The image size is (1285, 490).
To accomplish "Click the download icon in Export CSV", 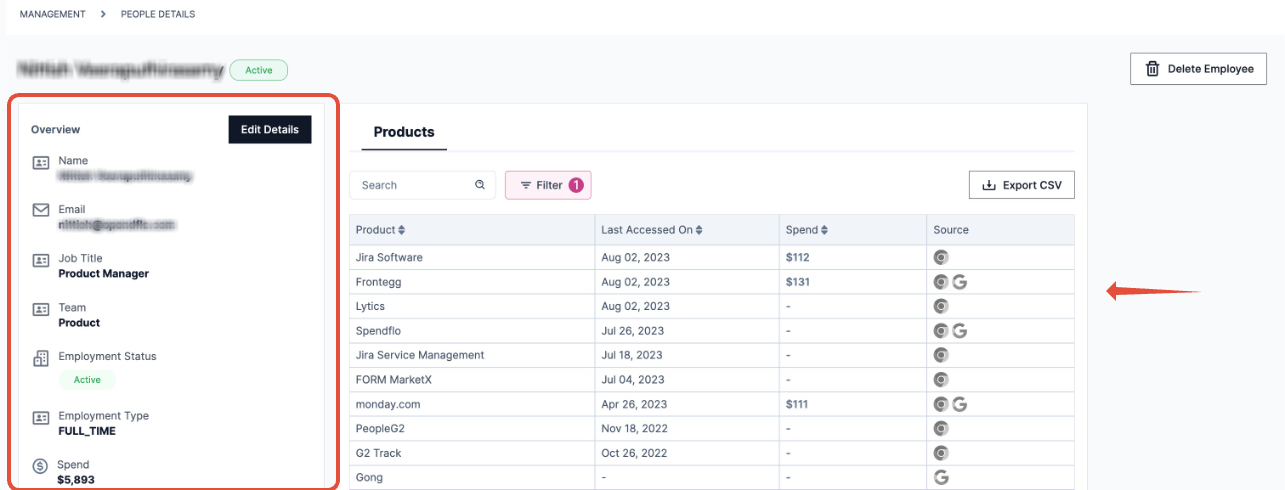I will tap(989, 185).
